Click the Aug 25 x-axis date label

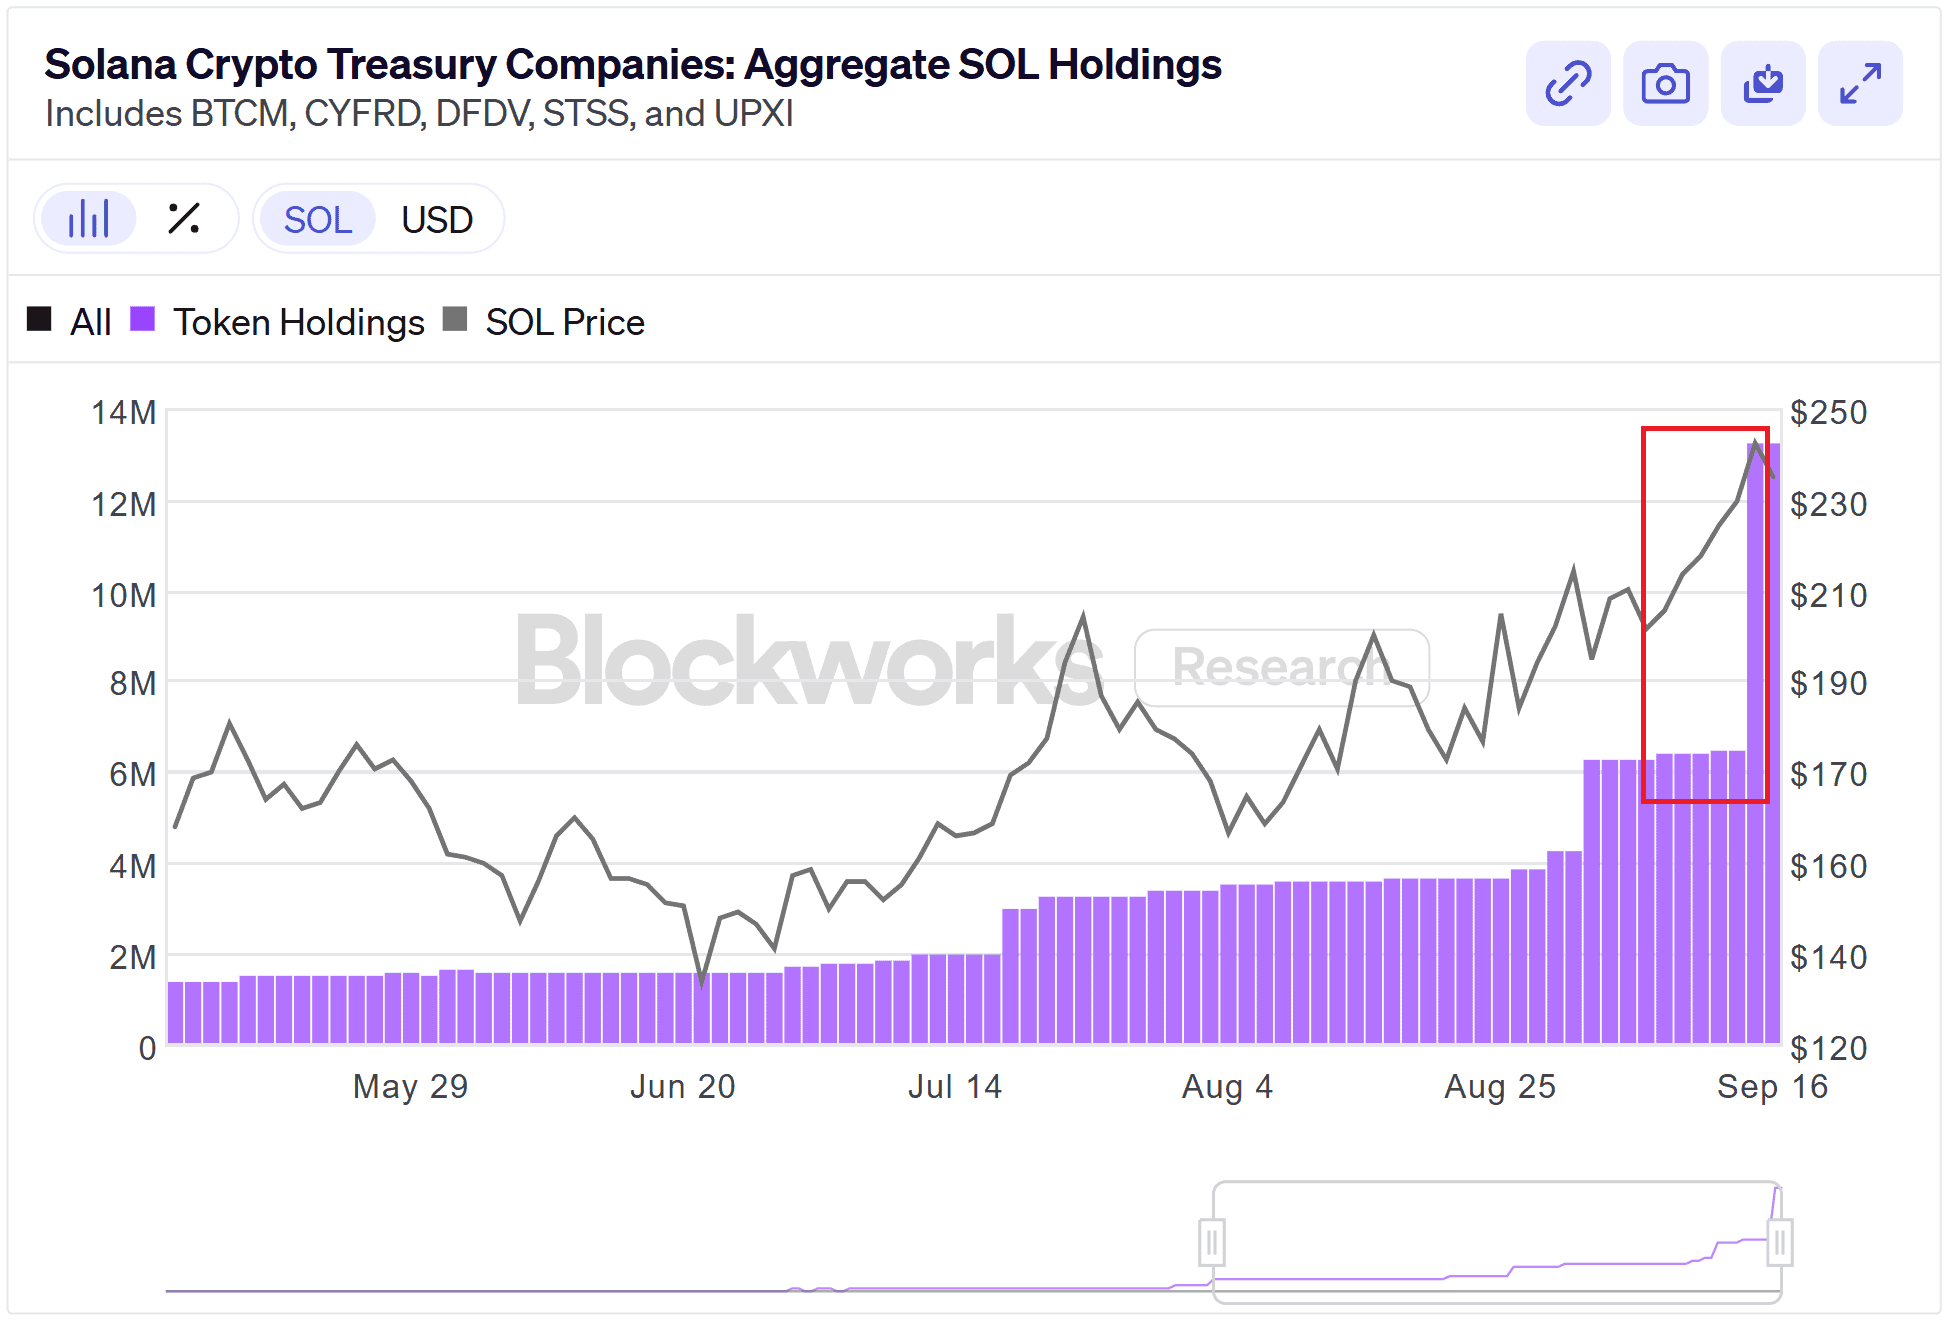(x=1500, y=1086)
